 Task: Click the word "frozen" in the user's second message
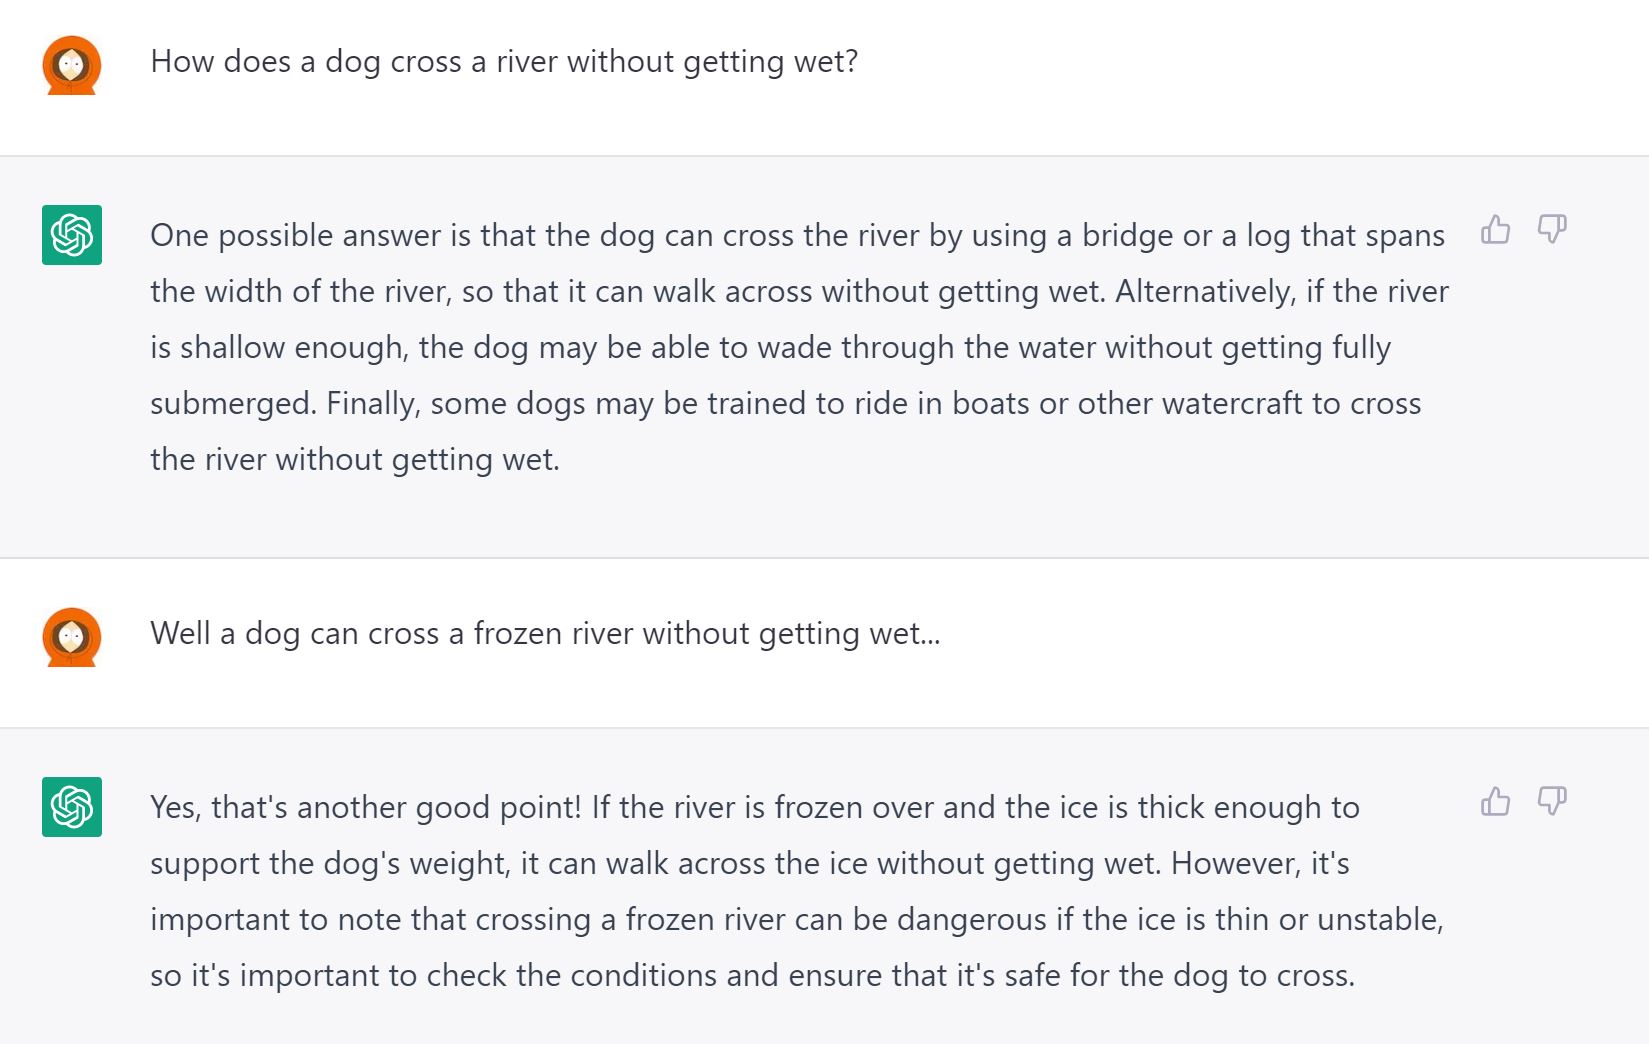[x=517, y=634]
